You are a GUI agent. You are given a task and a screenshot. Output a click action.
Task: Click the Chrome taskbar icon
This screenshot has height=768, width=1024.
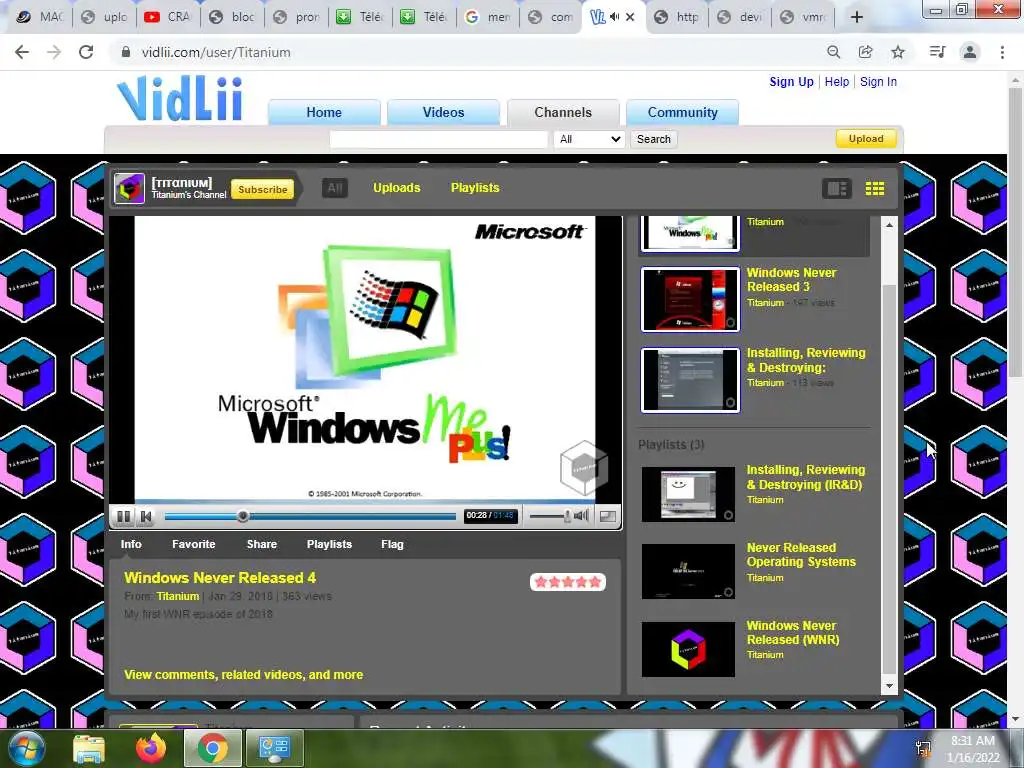(x=212, y=748)
